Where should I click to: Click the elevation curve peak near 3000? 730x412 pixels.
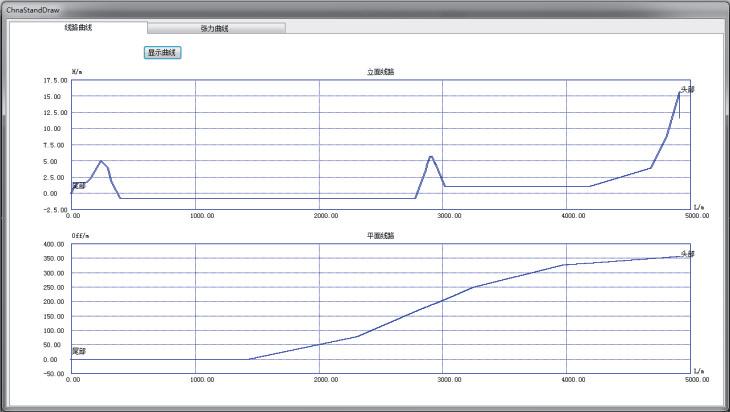[x=430, y=157]
